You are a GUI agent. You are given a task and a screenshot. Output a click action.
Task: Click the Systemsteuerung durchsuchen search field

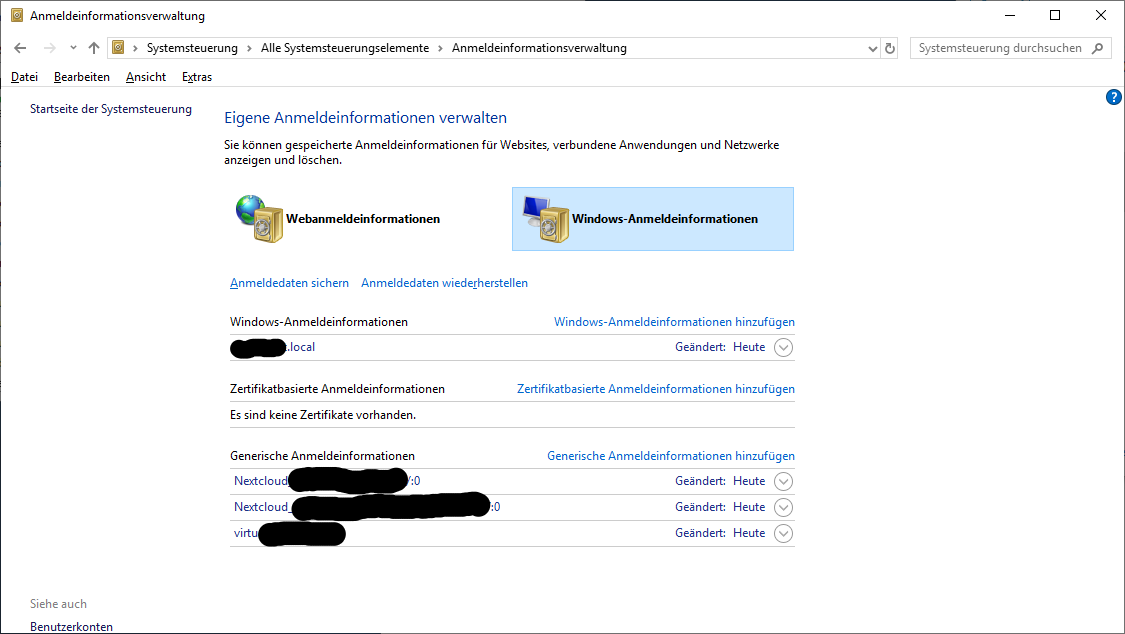[x=998, y=48]
